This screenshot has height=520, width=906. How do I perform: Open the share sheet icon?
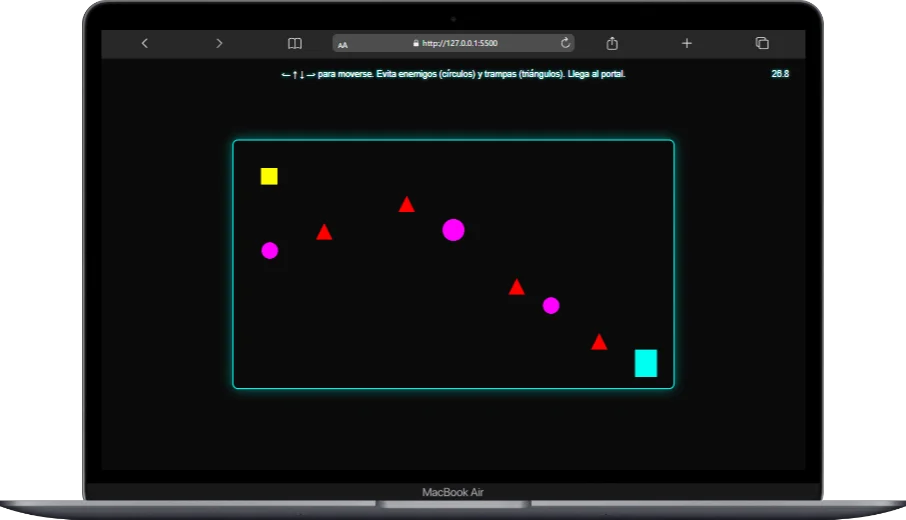tap(612, 43)
